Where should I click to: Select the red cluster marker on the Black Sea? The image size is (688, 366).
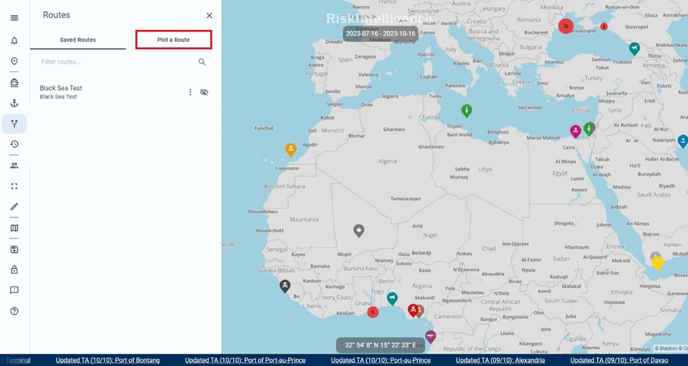pyautogui.click(x=566, y=26)
